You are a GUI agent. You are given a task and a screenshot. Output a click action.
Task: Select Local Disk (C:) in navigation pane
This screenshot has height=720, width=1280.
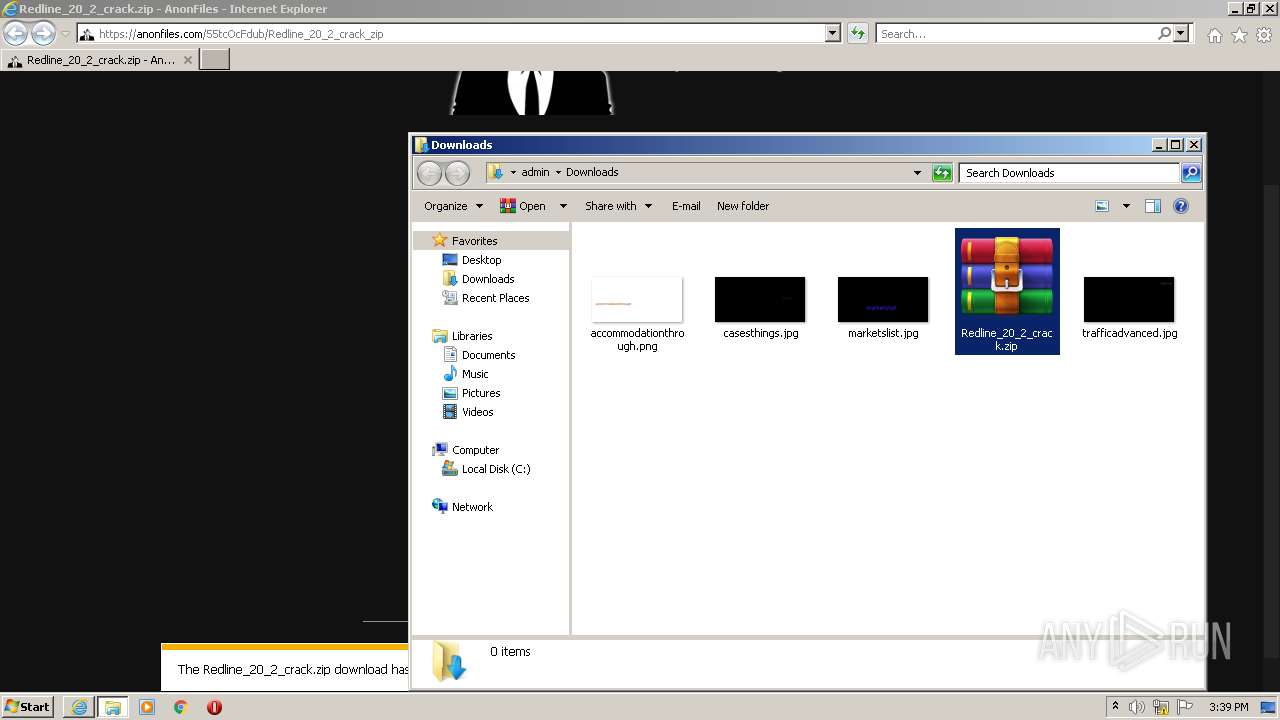(x=496, y=469)
